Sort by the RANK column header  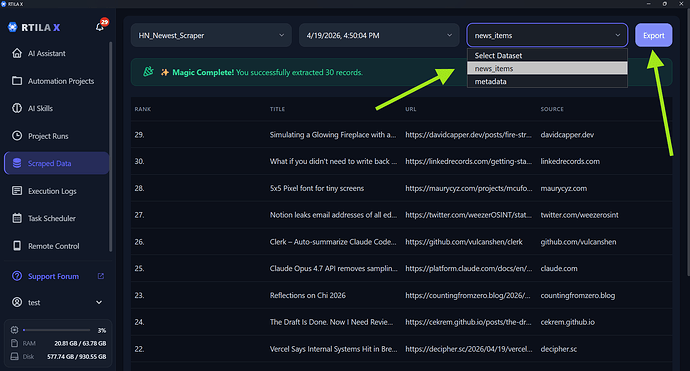(143, 109)
